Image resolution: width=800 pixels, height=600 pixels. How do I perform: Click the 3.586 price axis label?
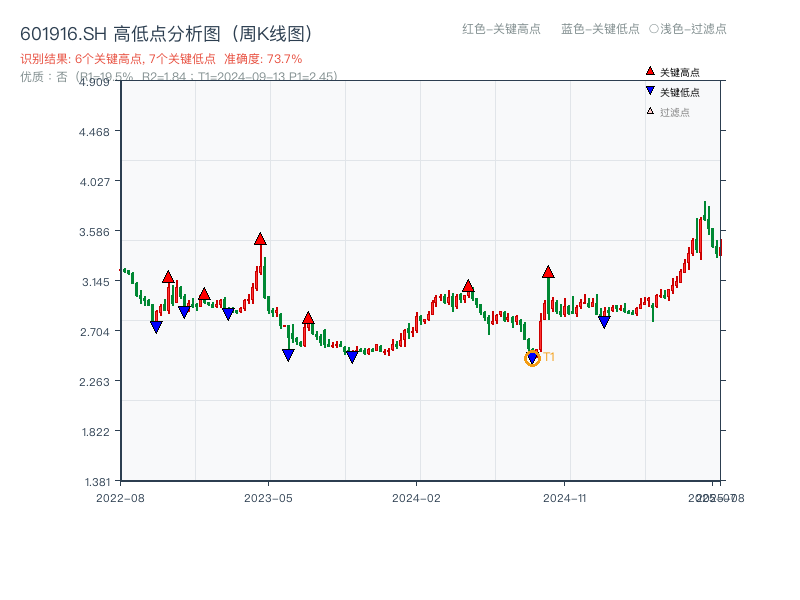click(94, 232)
